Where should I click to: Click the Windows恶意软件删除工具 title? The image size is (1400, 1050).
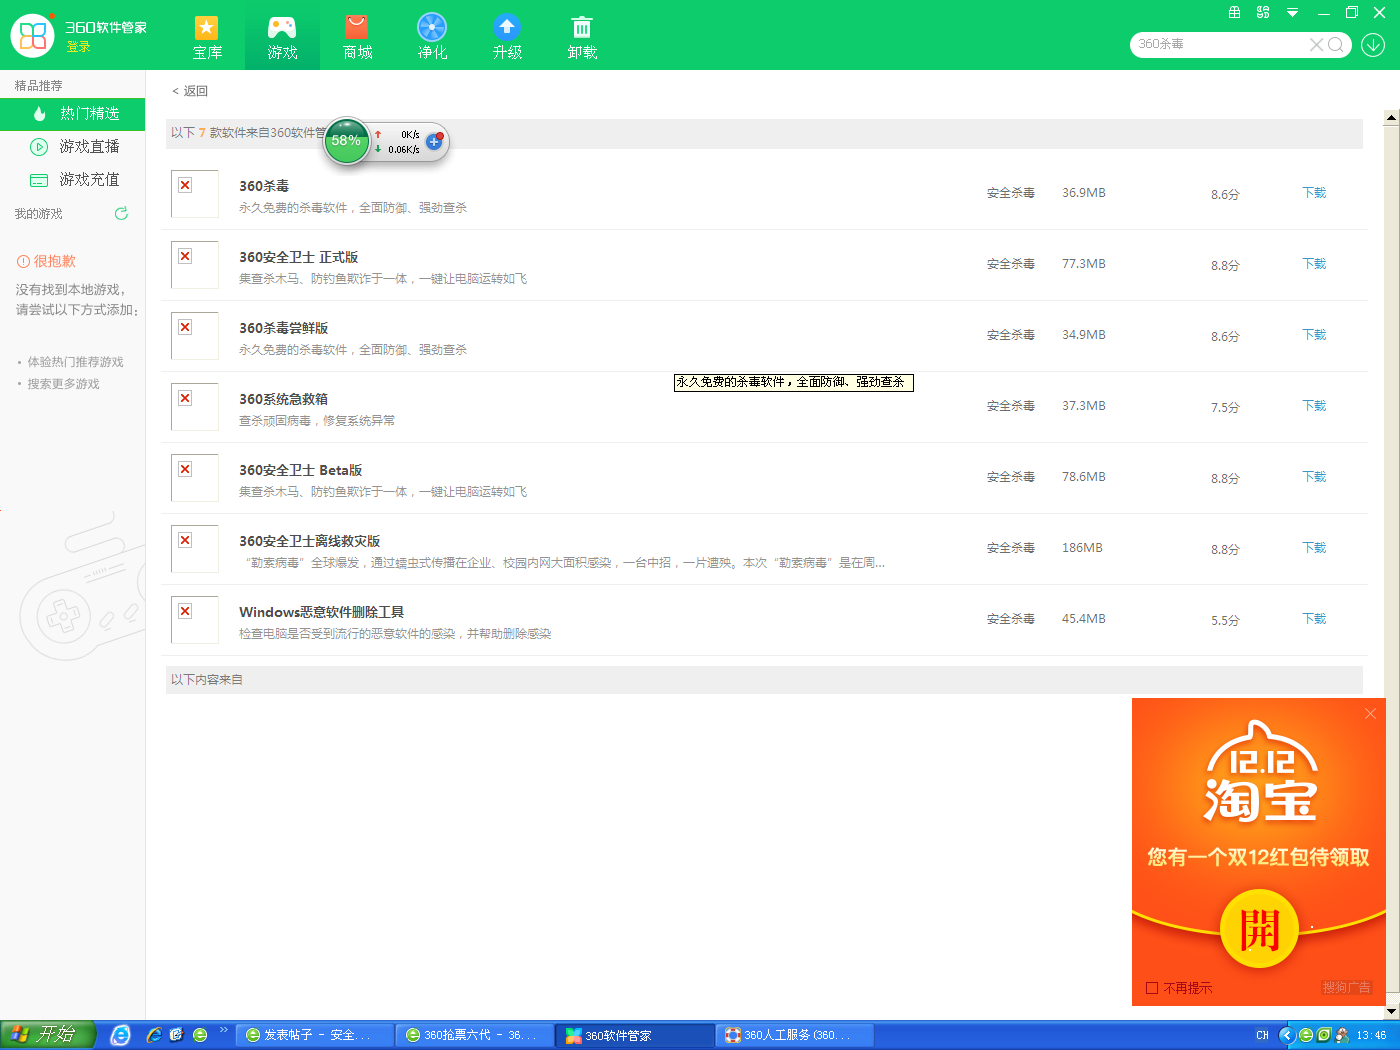[x=321, y=612]
